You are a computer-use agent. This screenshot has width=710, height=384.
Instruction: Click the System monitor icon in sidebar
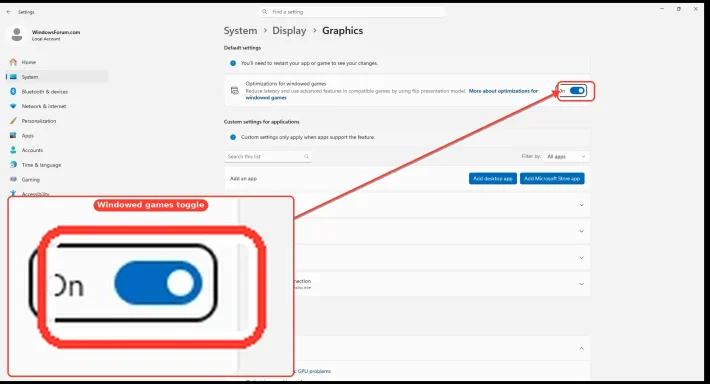tap(14, 77)
